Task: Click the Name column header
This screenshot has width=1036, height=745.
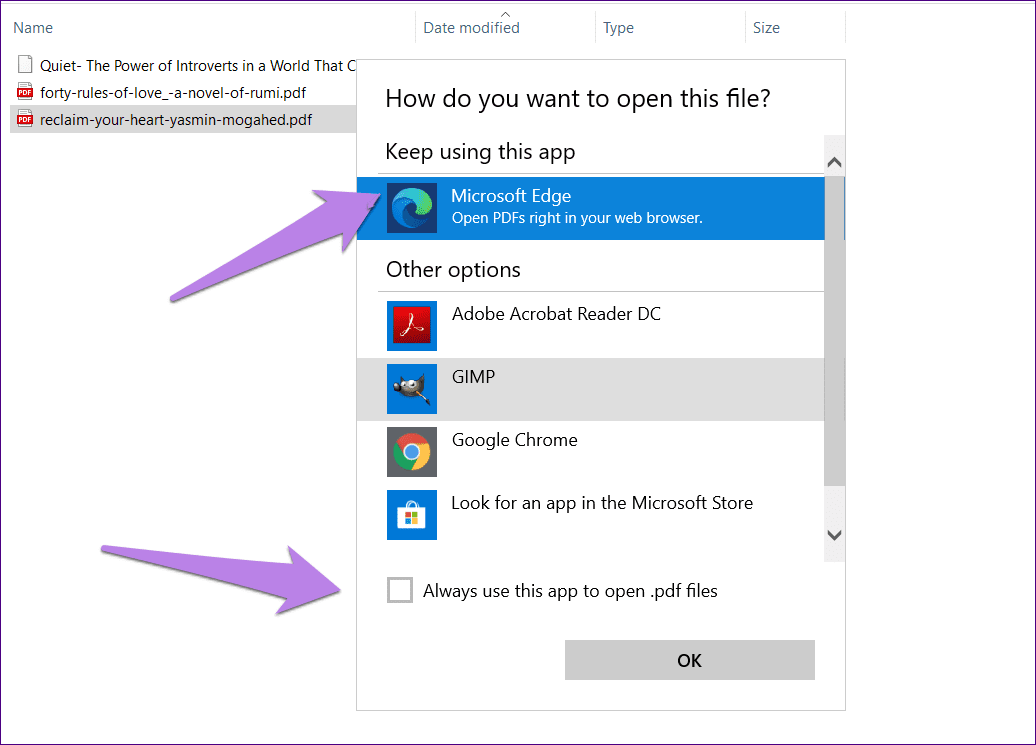Action: click(33, 28)
